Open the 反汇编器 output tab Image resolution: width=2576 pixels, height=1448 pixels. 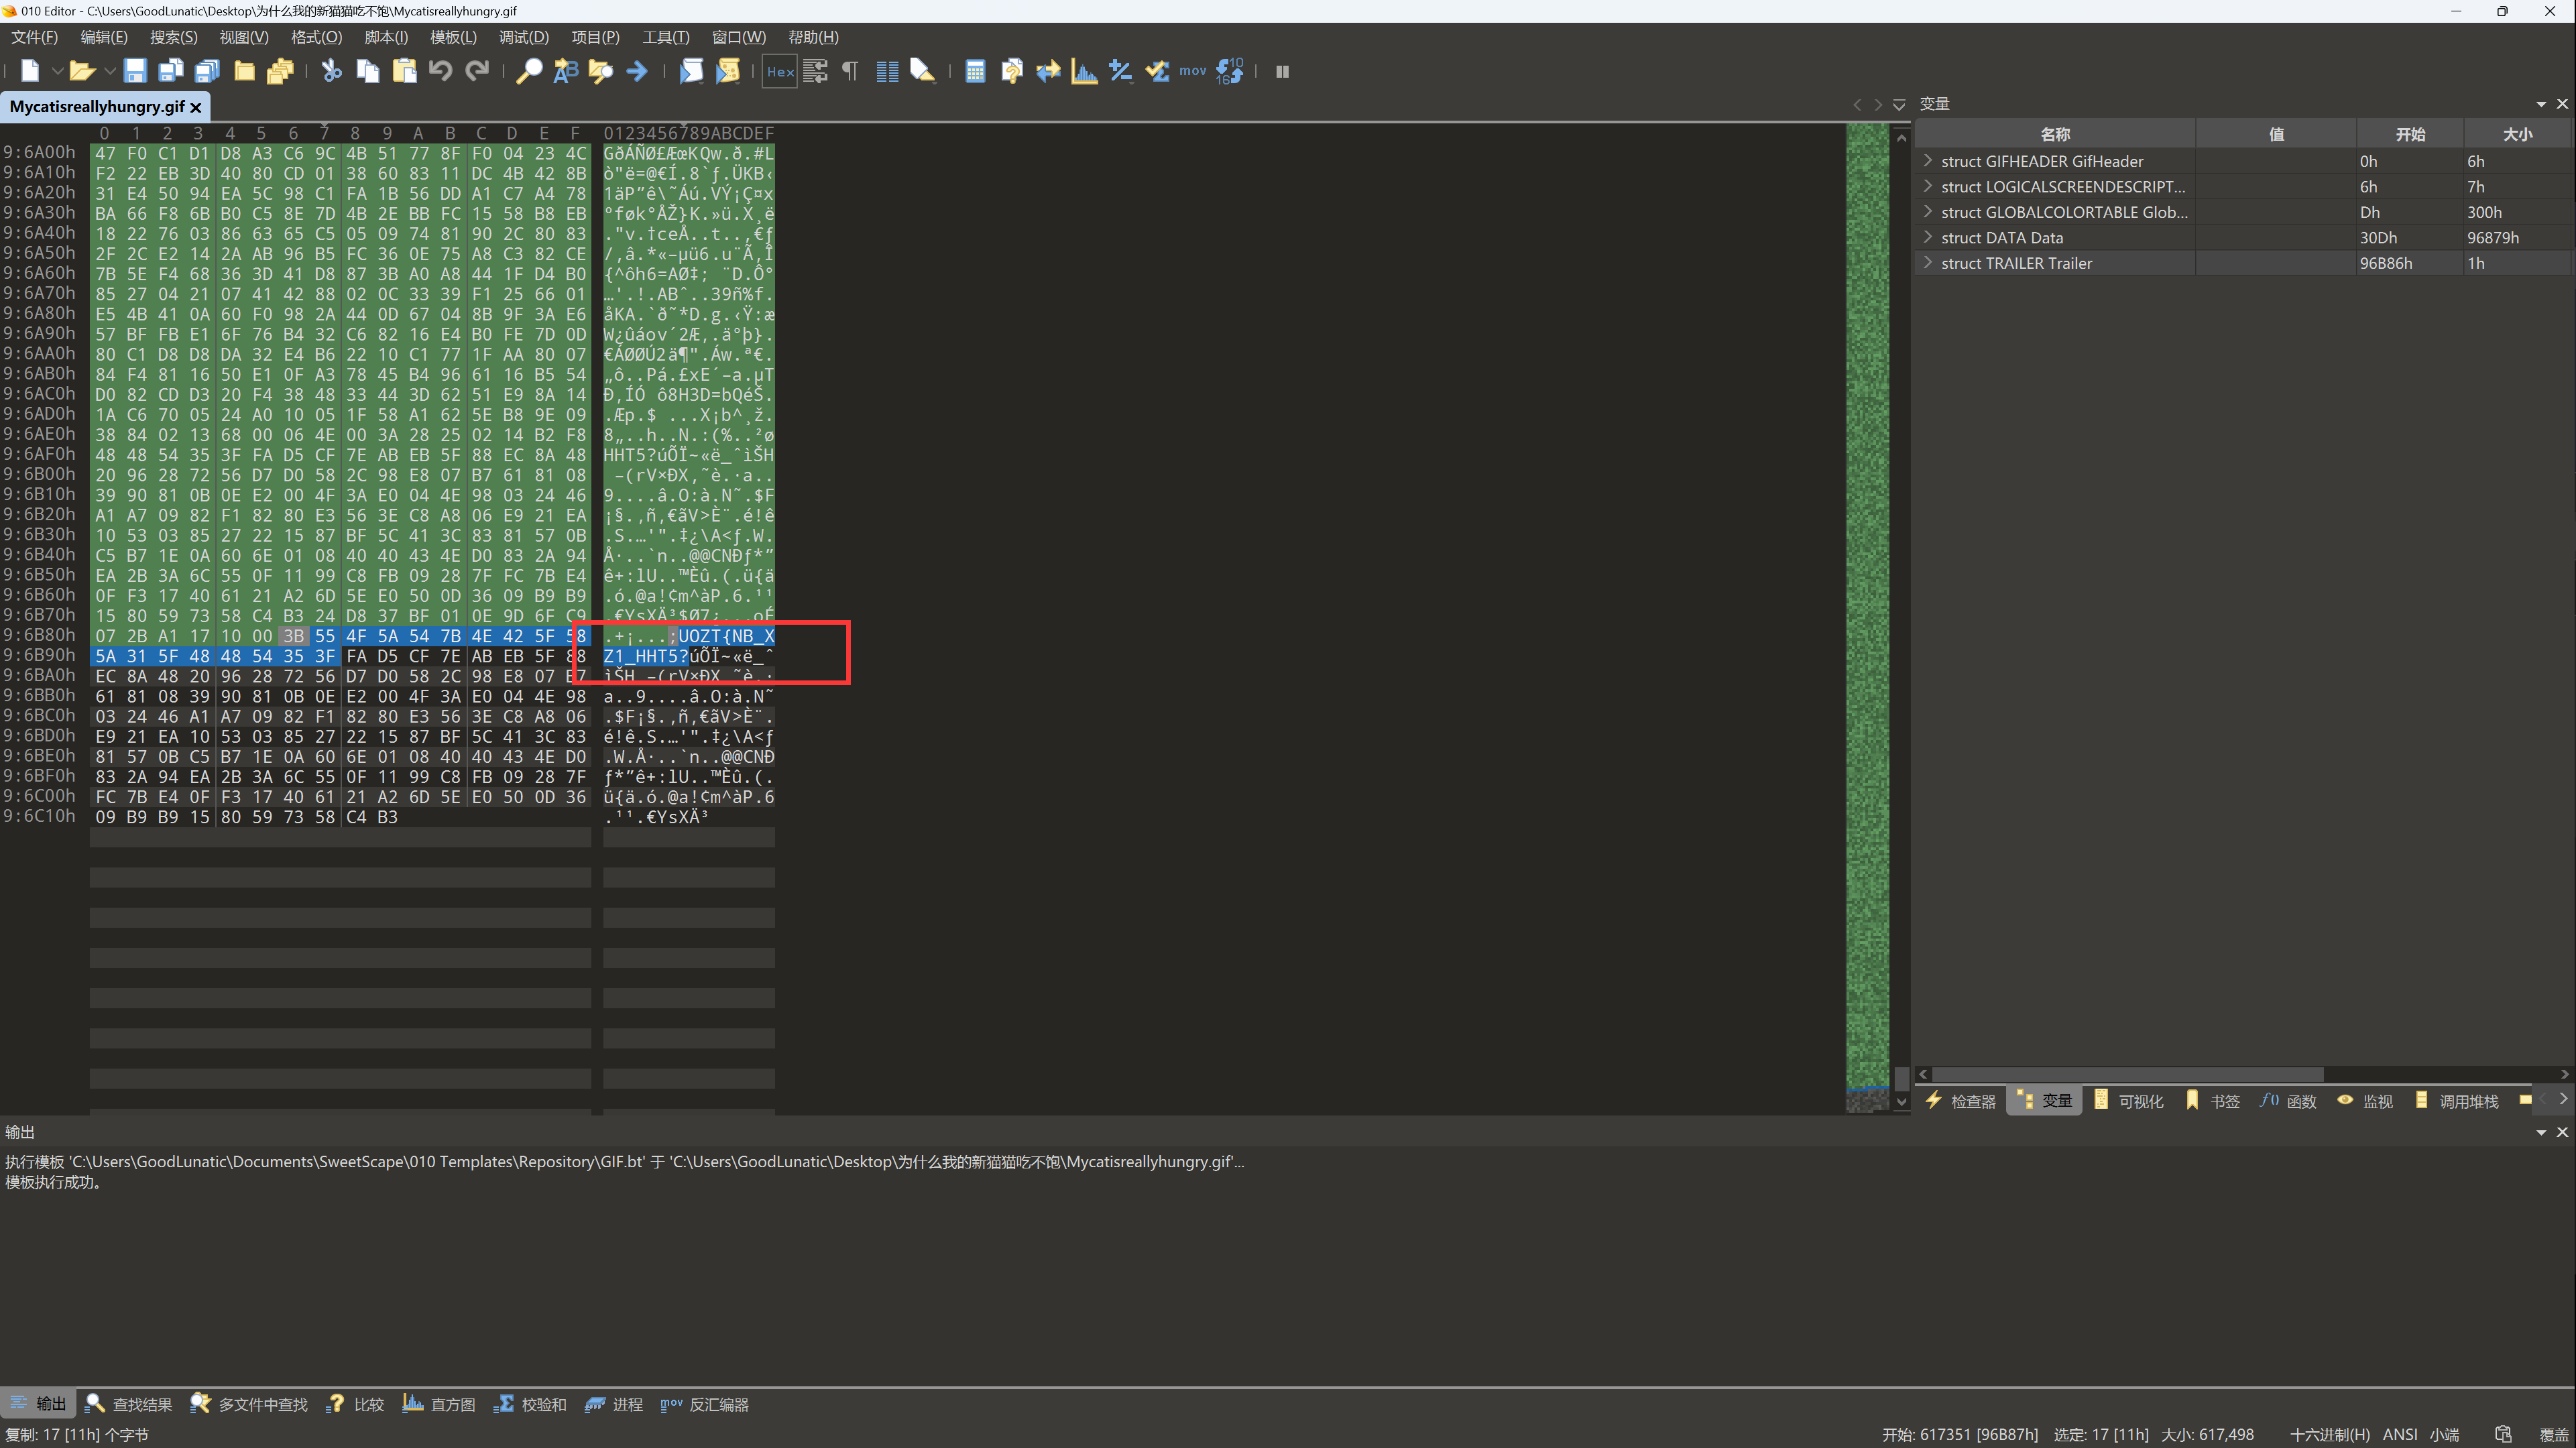coord(705,1404)
